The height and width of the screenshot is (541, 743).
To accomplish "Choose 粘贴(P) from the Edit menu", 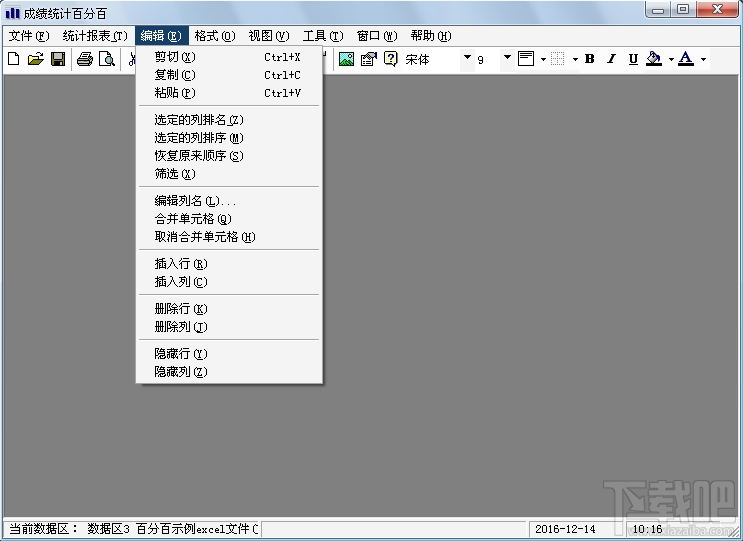I will (229, 93).
